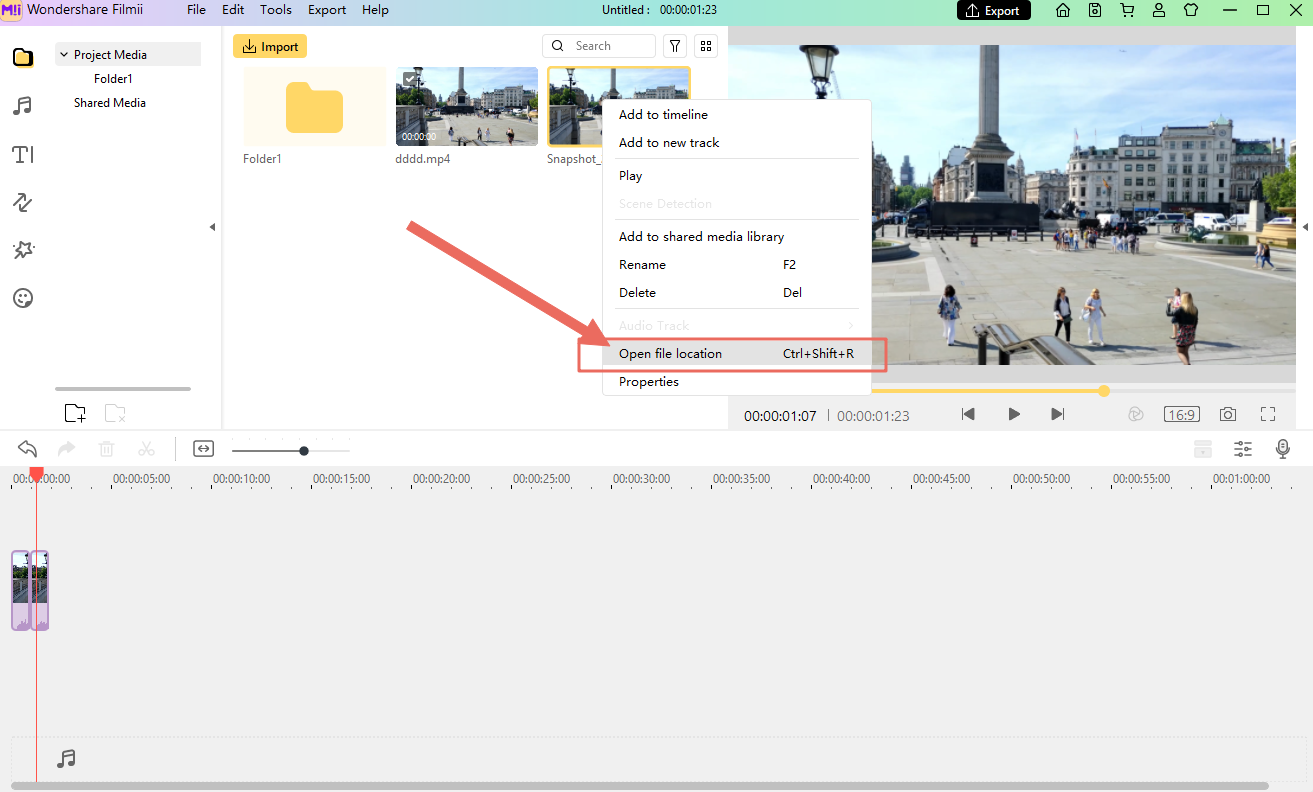Open the Titles text sidebar icon
Screen dimensions: 1313x792
coord(22,154)
